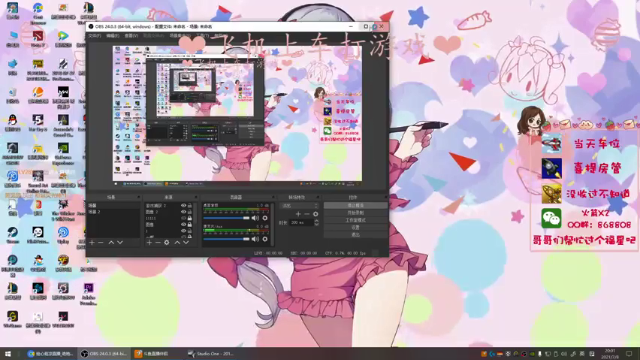The image size is (640, 360).
Task: Remove selected source with the minus icon
Action: [158, 242]
